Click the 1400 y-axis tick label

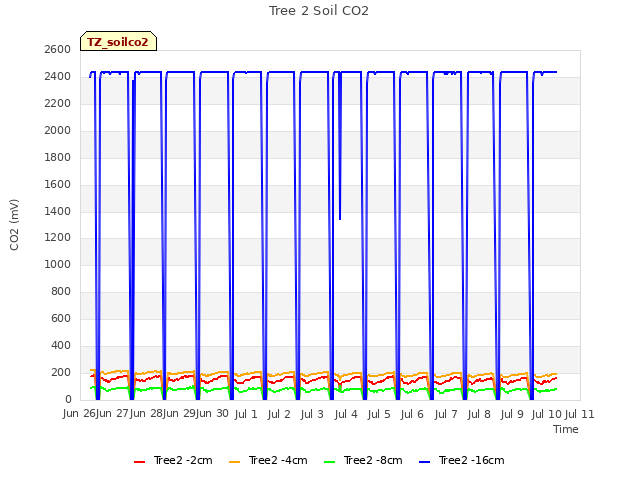click(x=58, y=211)
